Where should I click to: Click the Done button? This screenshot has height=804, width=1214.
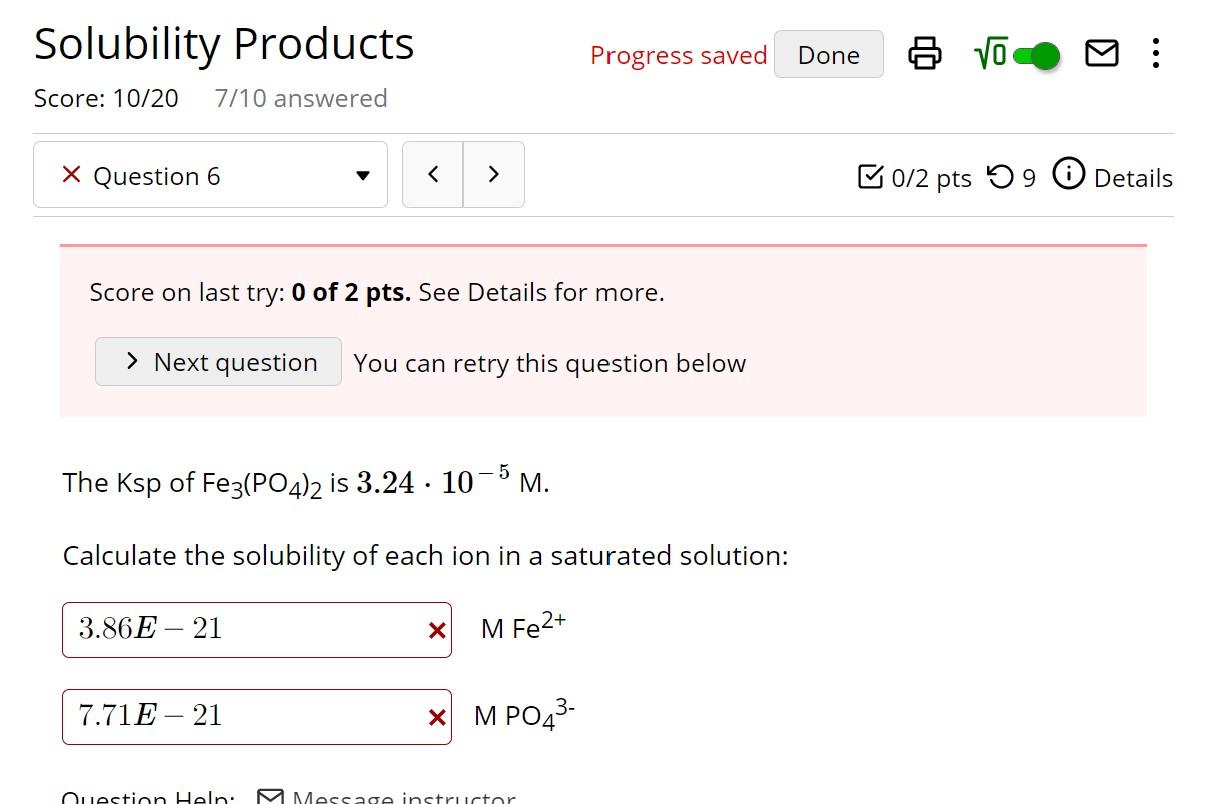point(828,55)
